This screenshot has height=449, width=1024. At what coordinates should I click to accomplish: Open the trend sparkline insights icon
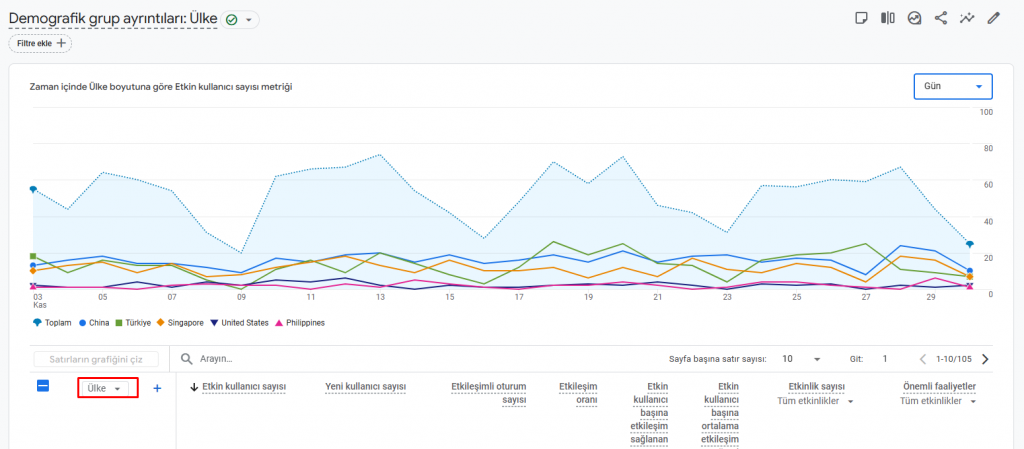click(967, 18)
